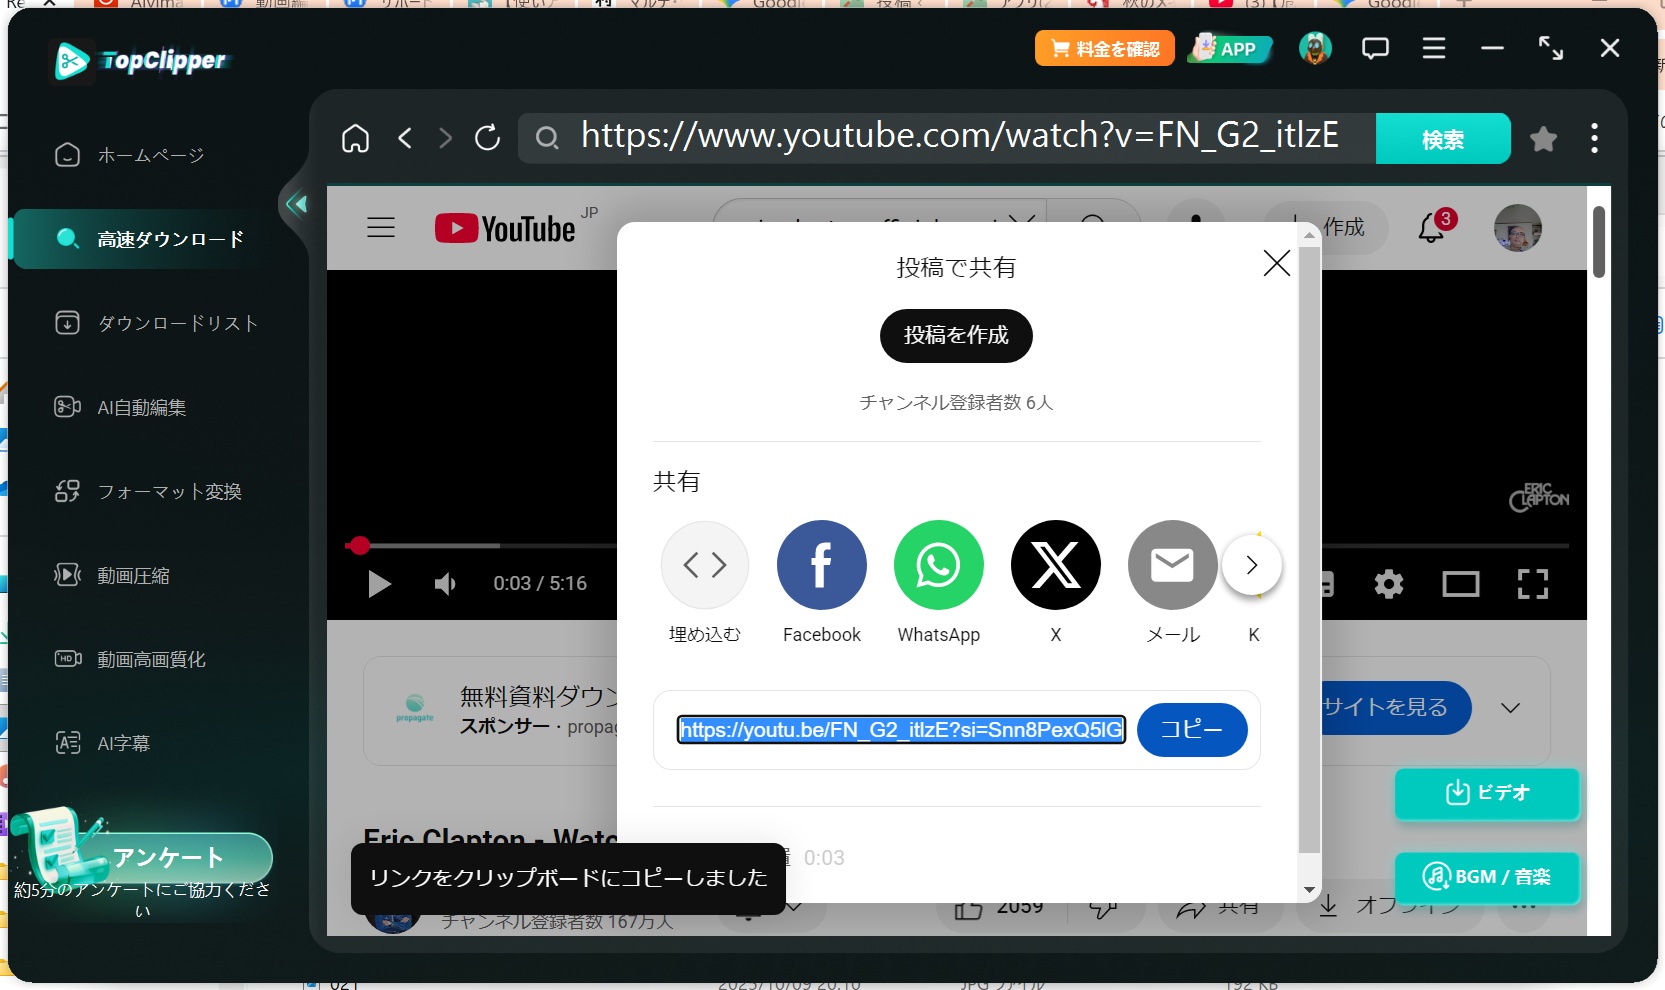Bookmark the page with the star icon
1665x990 pixels.
(x=1543, y=139)
